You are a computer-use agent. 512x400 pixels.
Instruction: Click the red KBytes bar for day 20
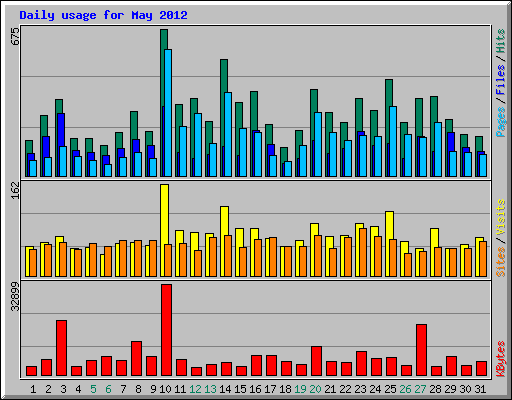point(316,361)
